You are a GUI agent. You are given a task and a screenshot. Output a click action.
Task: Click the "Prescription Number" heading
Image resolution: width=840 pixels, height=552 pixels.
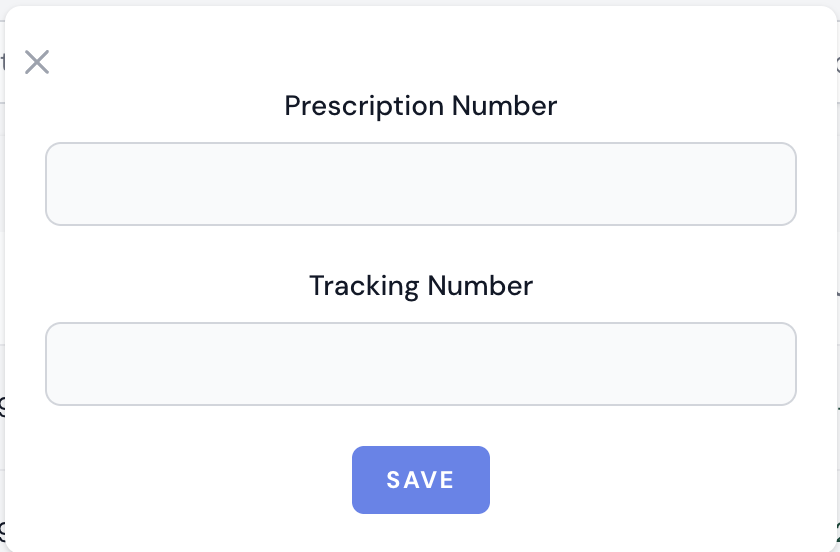(420, 105)
